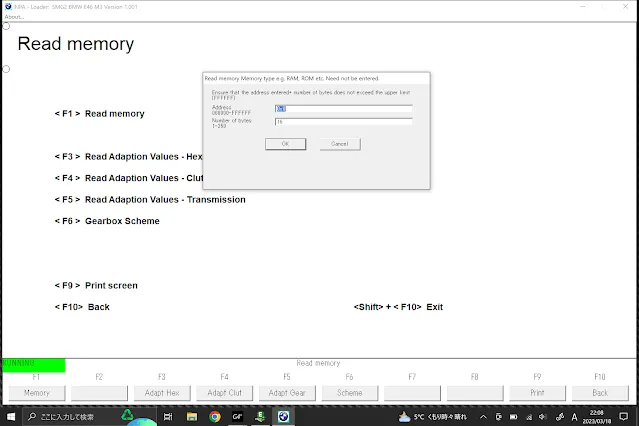Click the IME input mode A indicator
Screen dimensions: 639x426
coord(574,417)
